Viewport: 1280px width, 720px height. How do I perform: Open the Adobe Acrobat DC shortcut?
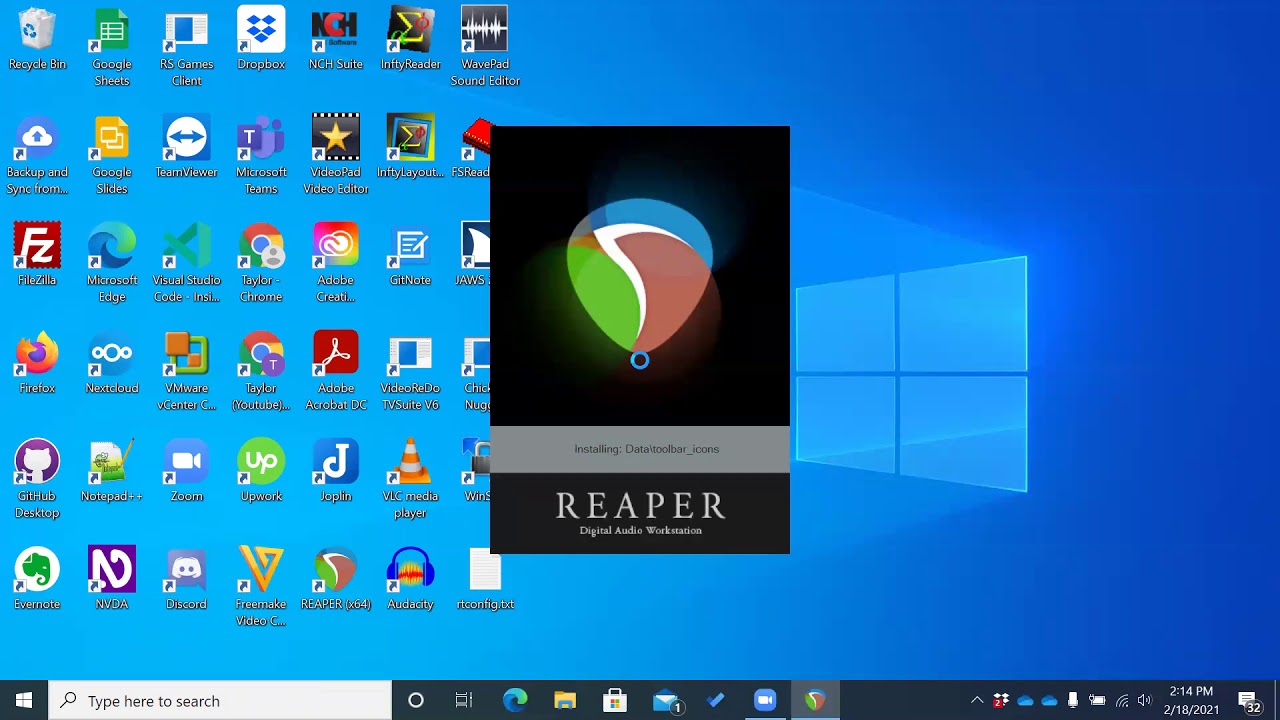335,372
